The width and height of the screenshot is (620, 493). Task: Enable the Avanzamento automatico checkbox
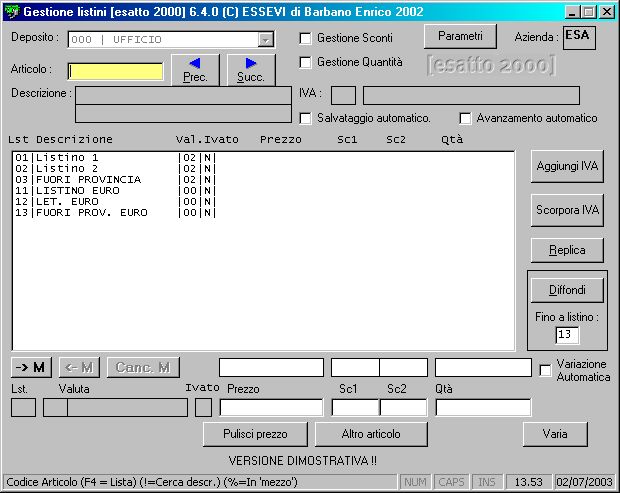465,118
